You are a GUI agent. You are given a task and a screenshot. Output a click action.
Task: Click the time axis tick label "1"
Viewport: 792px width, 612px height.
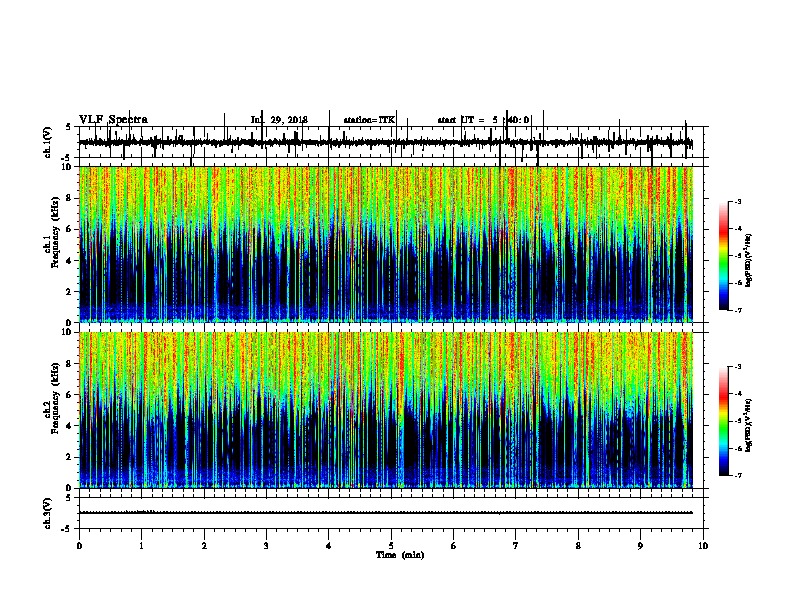click(x=141, y=546)
